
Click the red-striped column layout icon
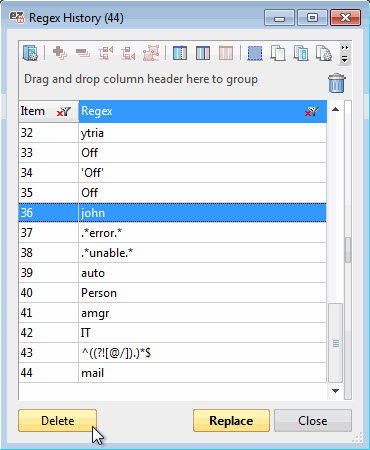[226, 53]
